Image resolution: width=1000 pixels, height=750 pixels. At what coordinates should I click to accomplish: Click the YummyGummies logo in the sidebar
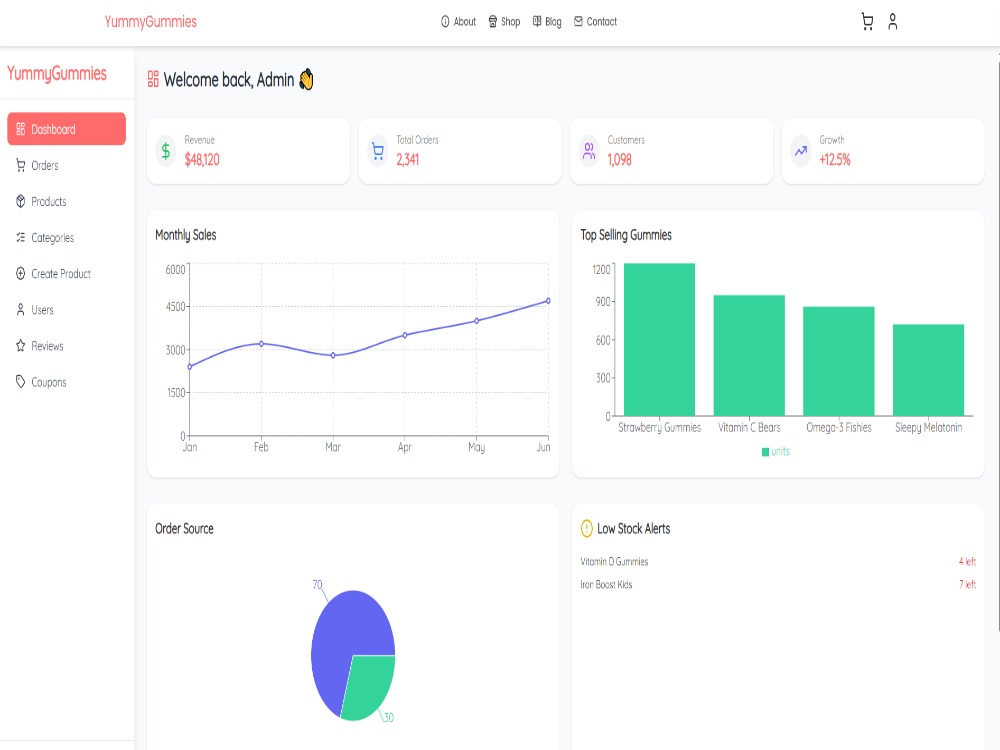(57, 73)
